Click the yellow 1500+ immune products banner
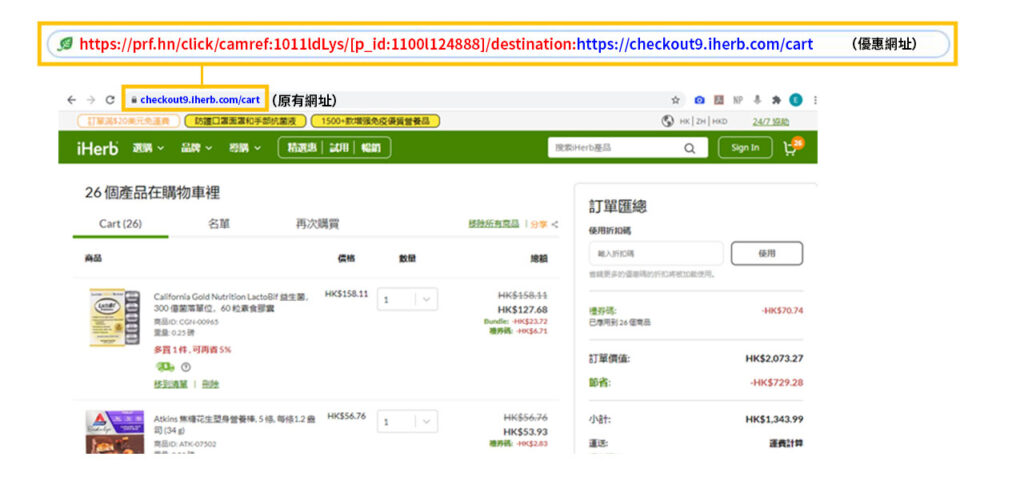Screen dimensions: 1024x485 pos(376,121)
